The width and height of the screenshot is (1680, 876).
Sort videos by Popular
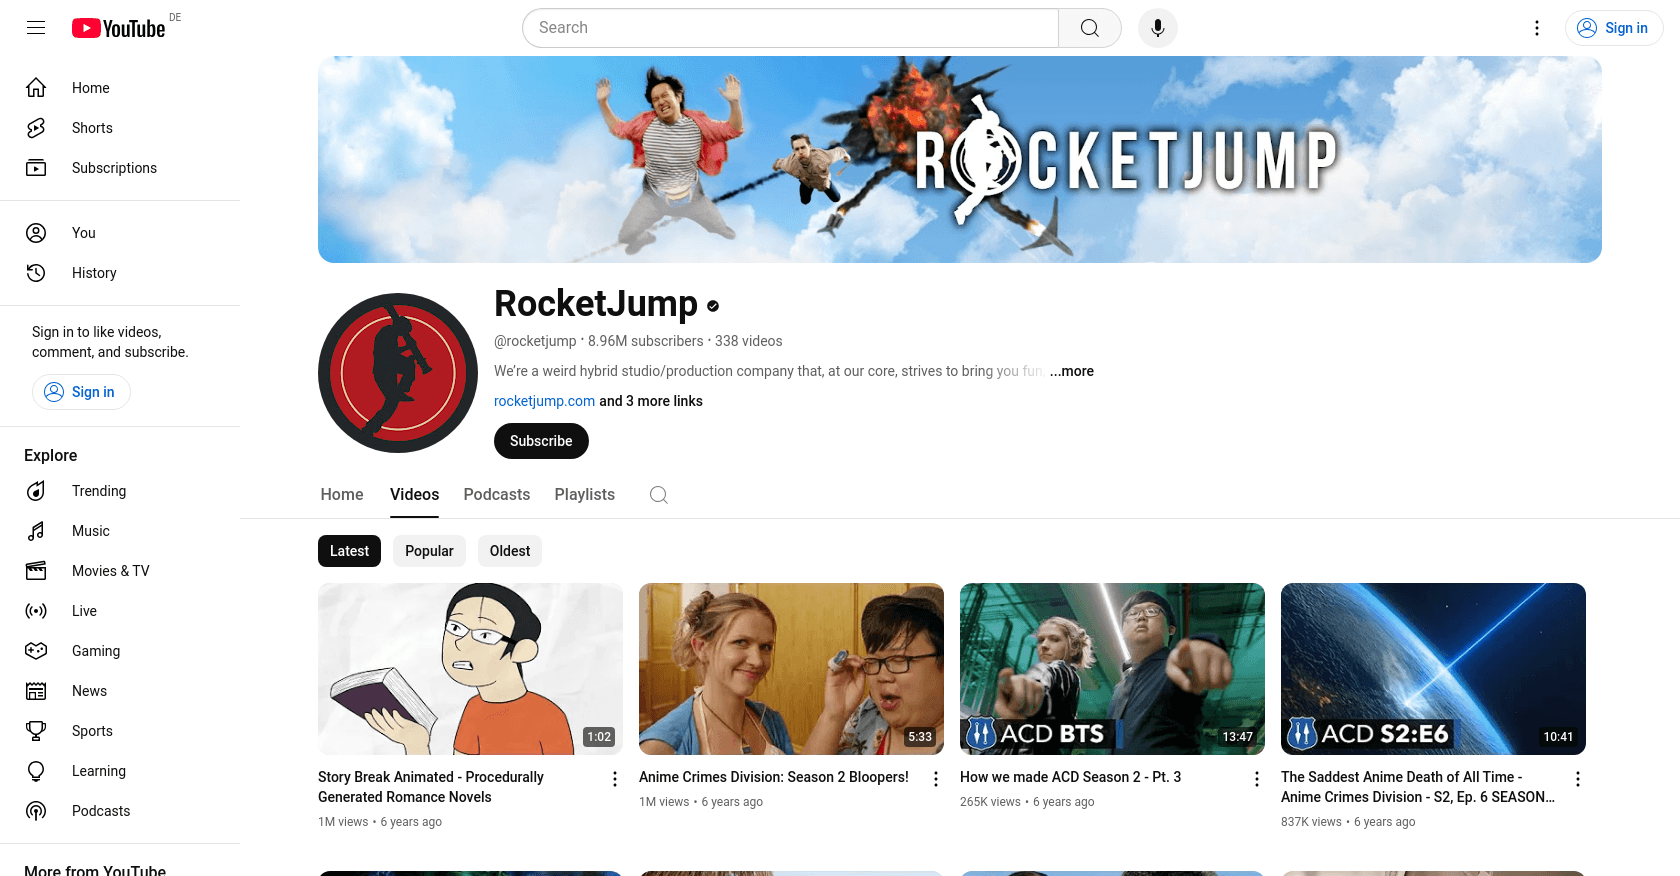tap(429, 551)
